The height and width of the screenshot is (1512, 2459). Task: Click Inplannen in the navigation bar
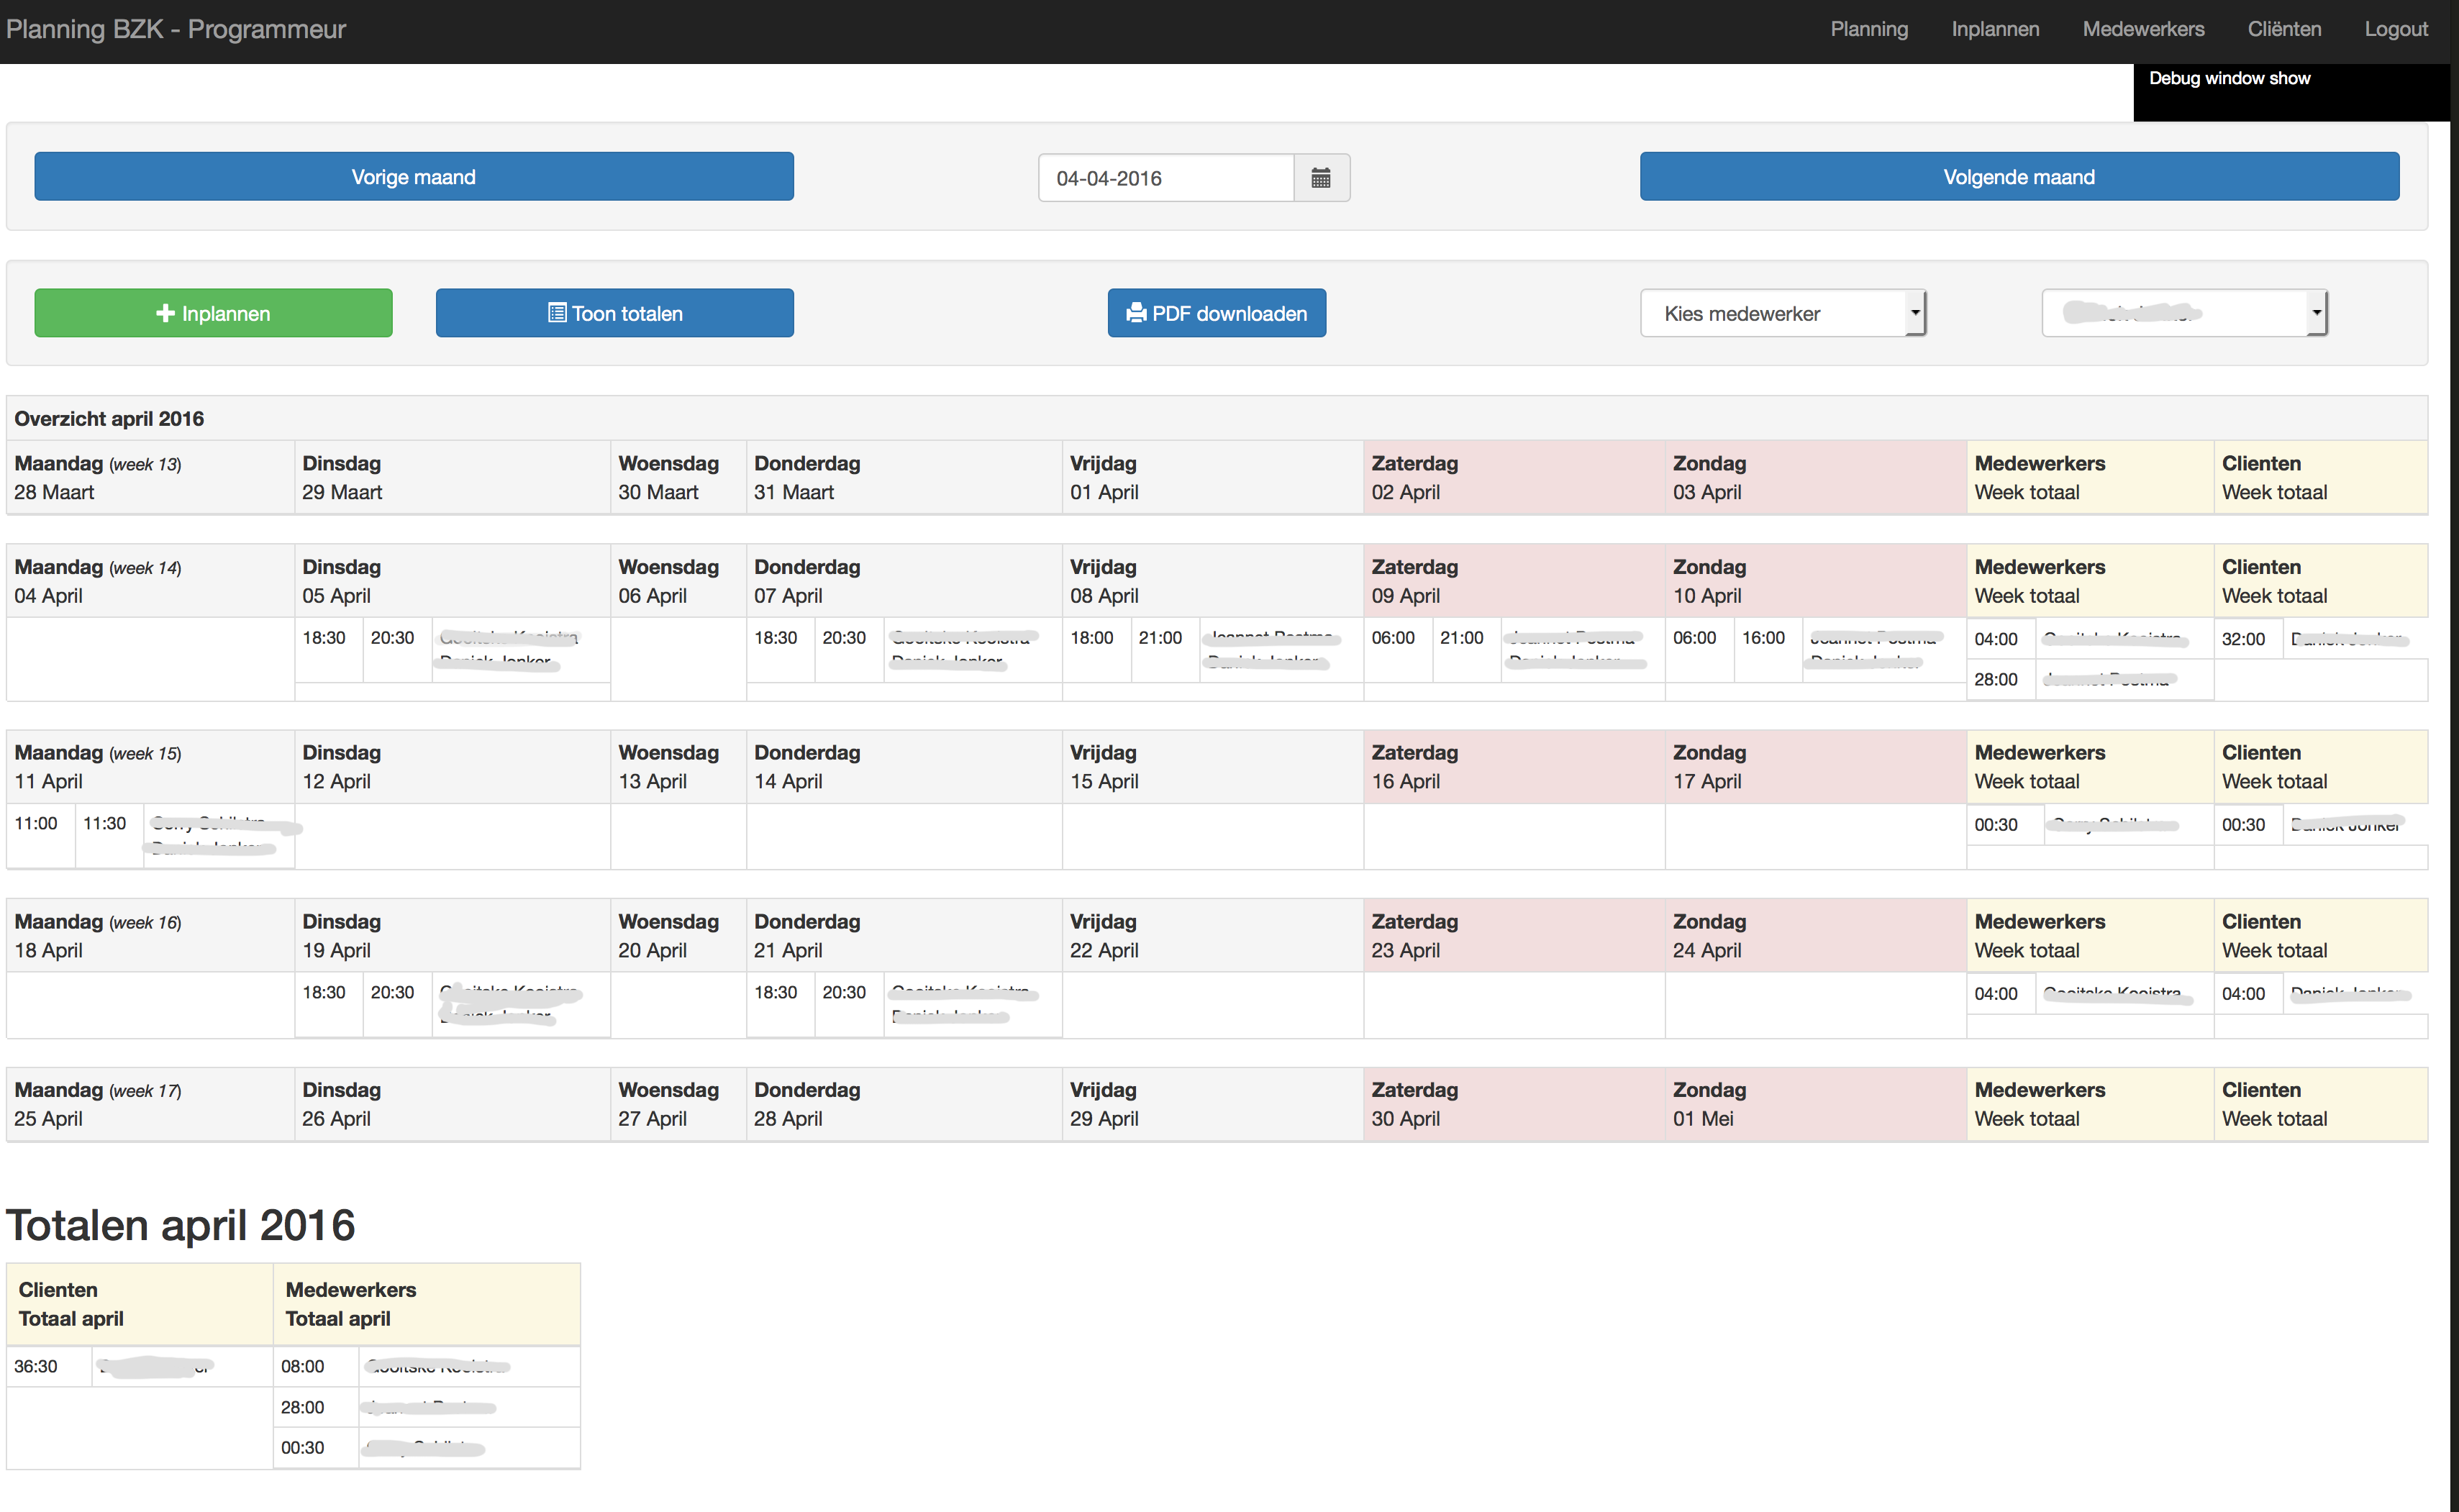click(x=1994, y=29)
